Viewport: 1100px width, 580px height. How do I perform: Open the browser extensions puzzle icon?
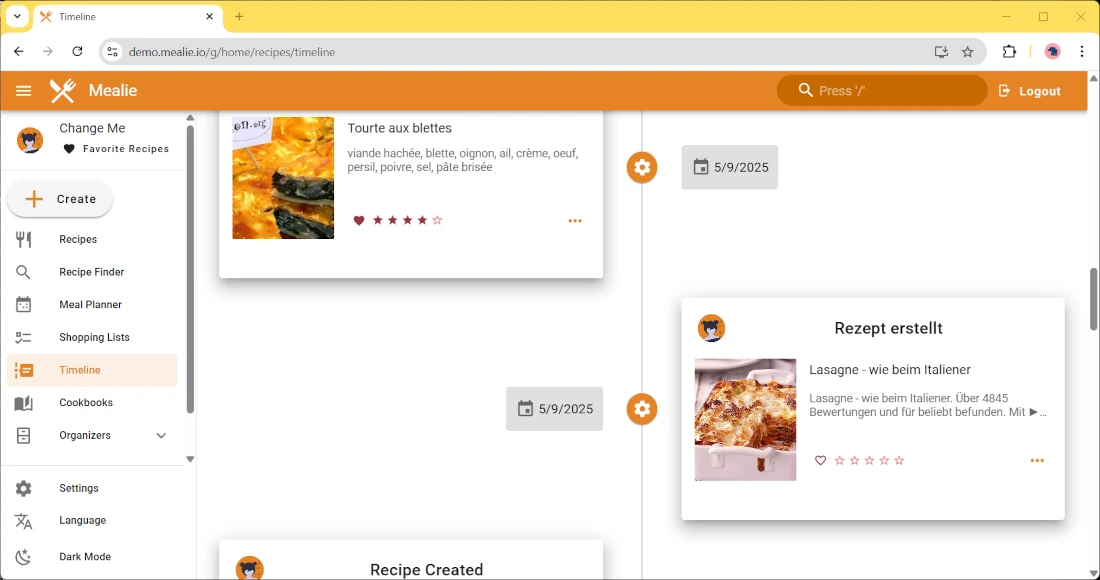tap(1009, 52)
